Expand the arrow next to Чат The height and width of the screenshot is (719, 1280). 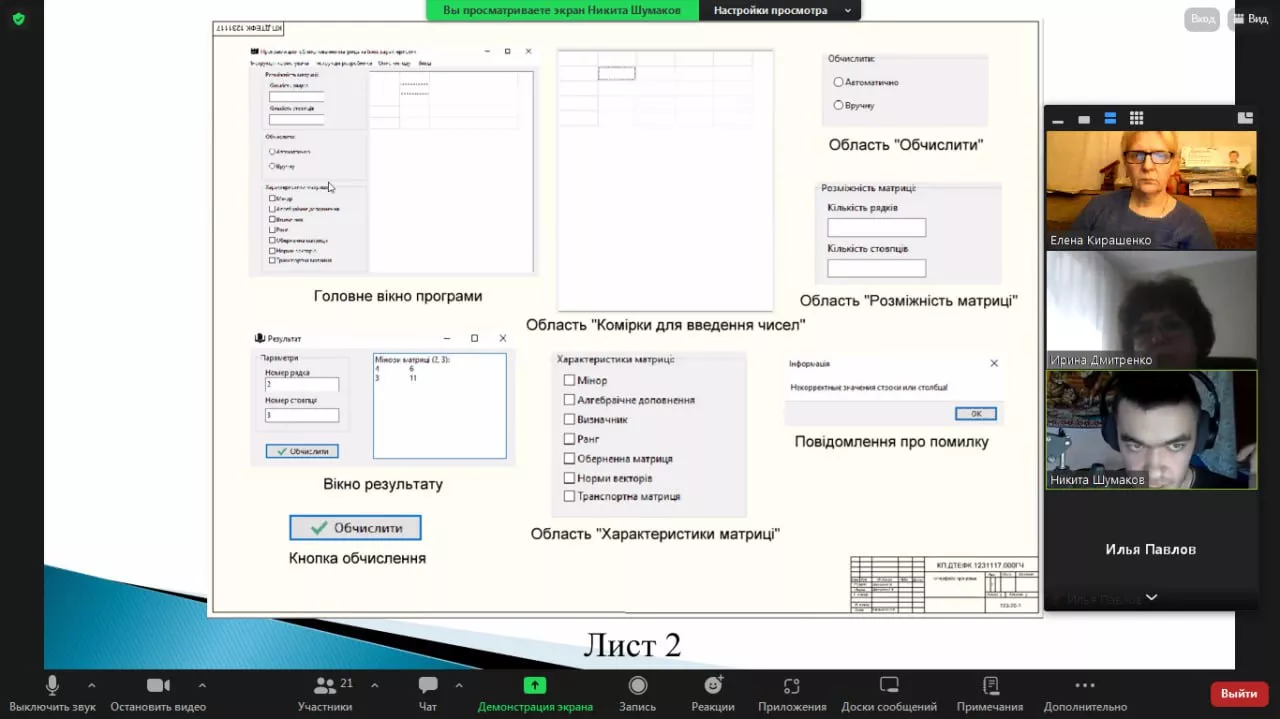point(459,686)
